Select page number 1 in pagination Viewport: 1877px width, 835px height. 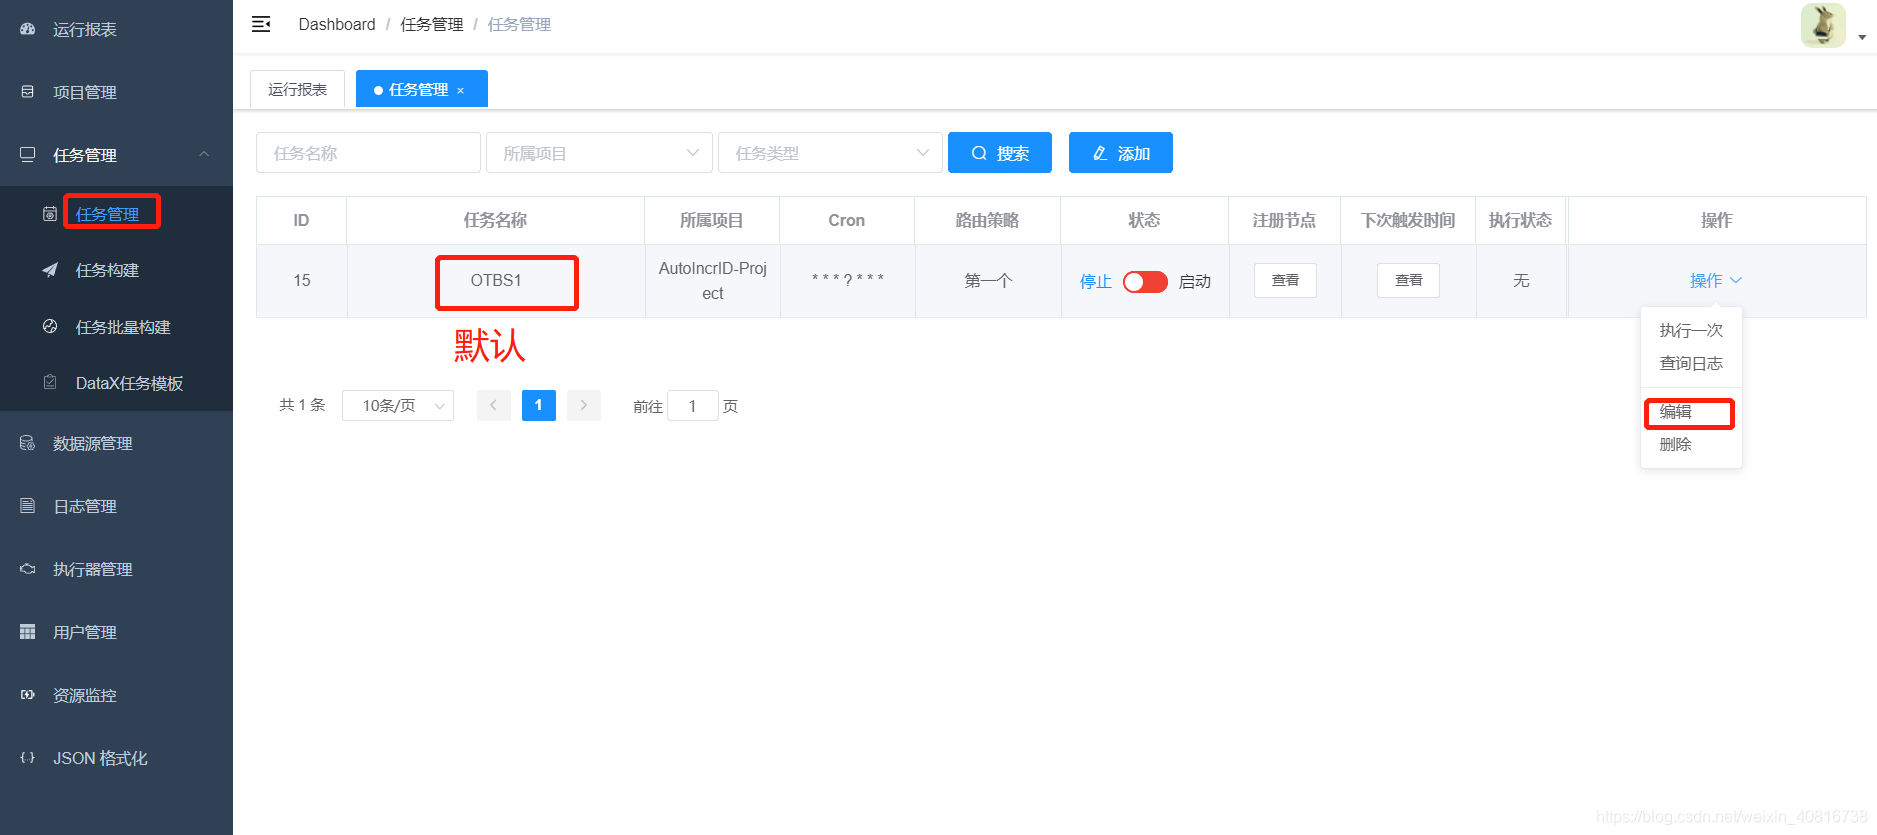539,405
